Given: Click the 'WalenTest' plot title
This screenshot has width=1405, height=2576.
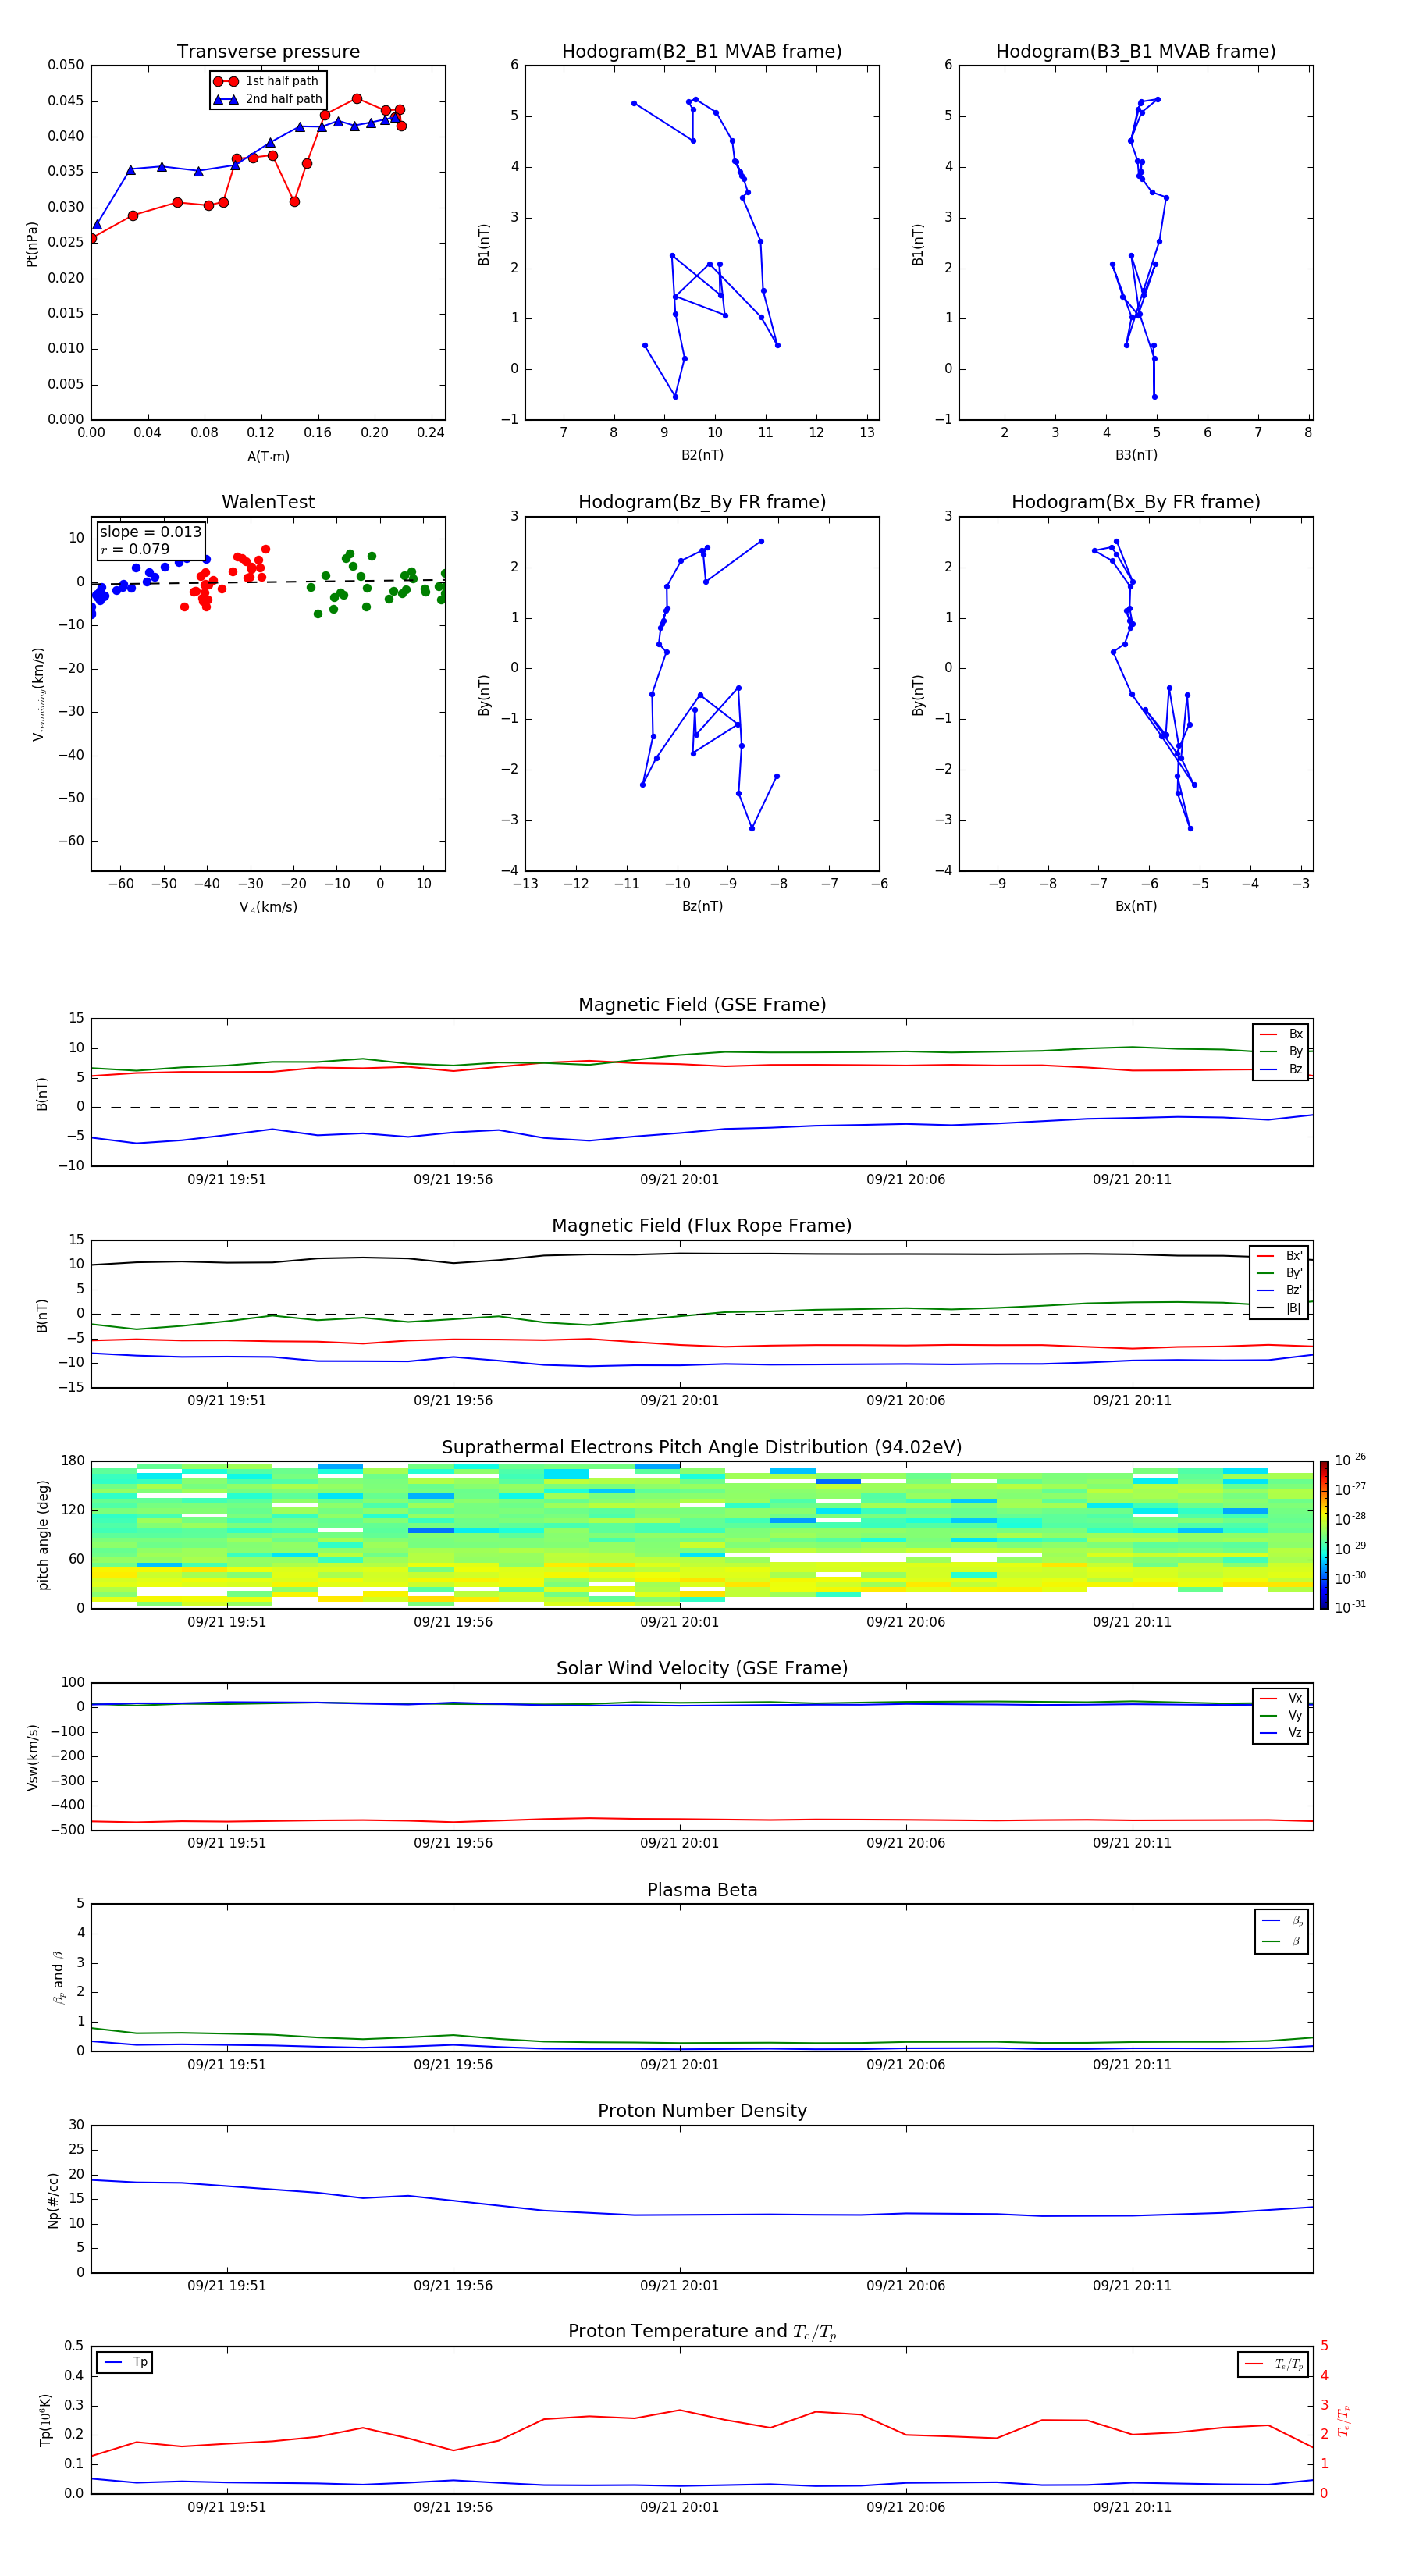Looking at the screenshot, I should (x=268, y=502).
